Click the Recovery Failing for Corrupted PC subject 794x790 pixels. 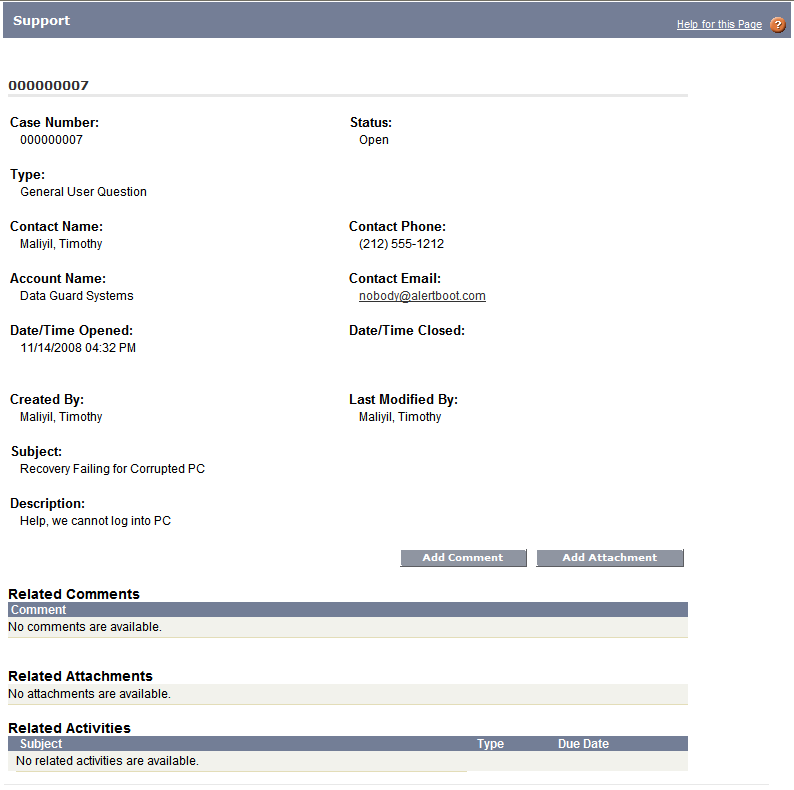coord(112,469)
